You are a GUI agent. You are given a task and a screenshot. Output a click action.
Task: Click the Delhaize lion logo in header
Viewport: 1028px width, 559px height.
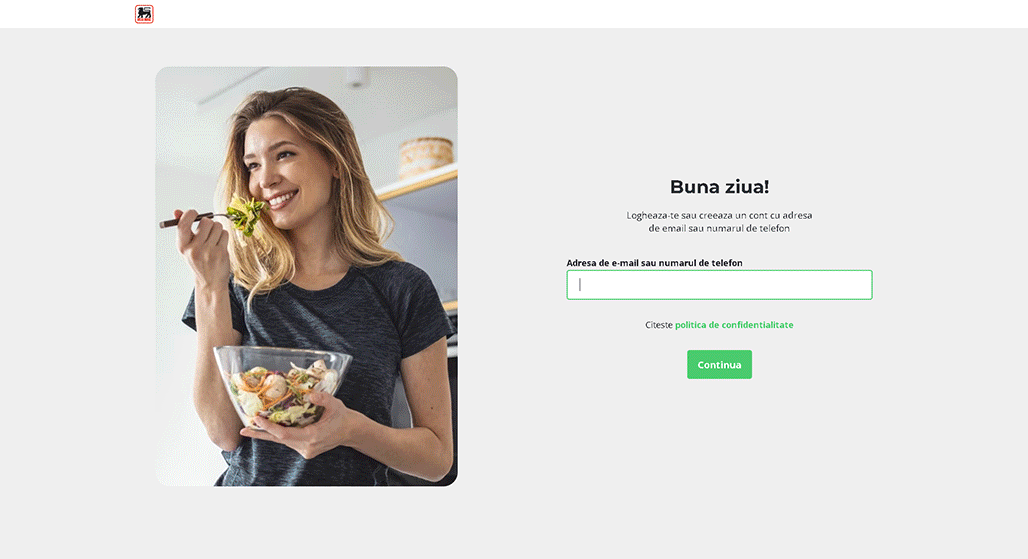pos(144,14)
